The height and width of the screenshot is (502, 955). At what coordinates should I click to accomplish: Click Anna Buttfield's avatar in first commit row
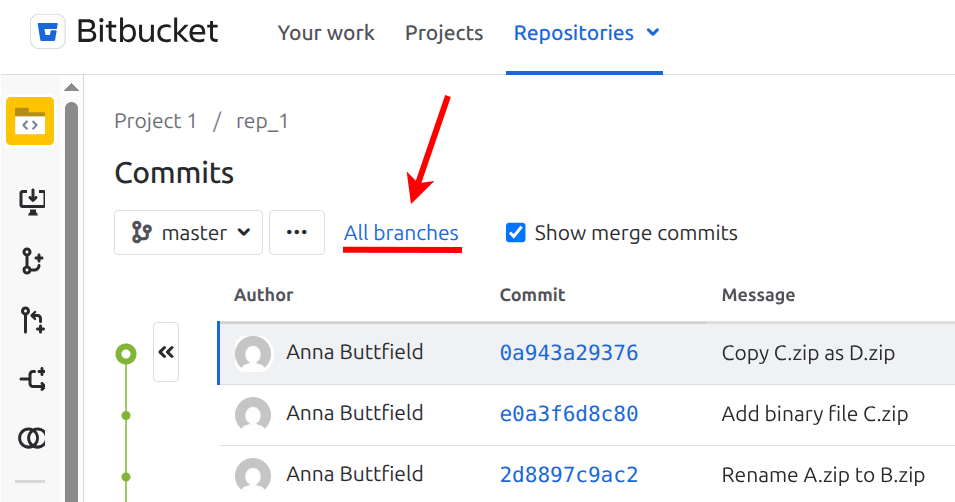click(254, 353)
